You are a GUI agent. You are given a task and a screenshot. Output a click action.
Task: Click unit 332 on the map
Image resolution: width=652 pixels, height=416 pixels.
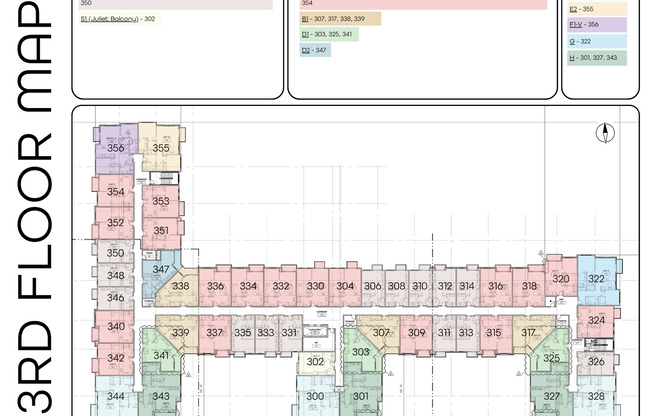tap(281, 286)
